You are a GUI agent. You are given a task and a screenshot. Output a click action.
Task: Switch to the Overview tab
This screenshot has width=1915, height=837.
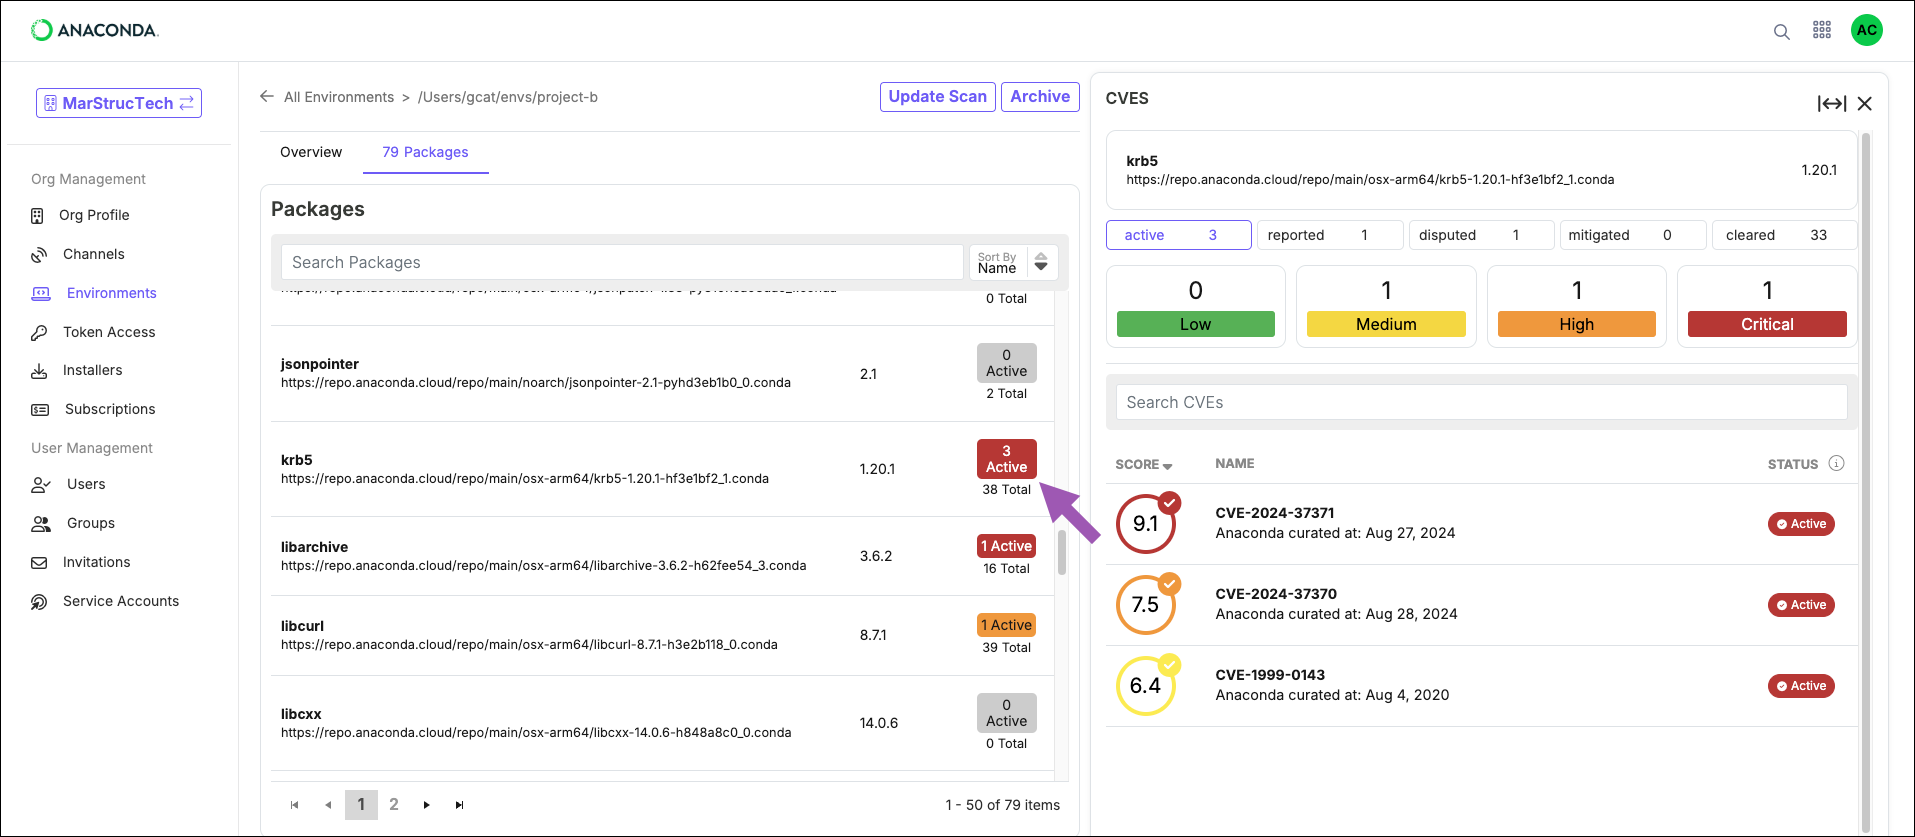[x=311, y=152]
